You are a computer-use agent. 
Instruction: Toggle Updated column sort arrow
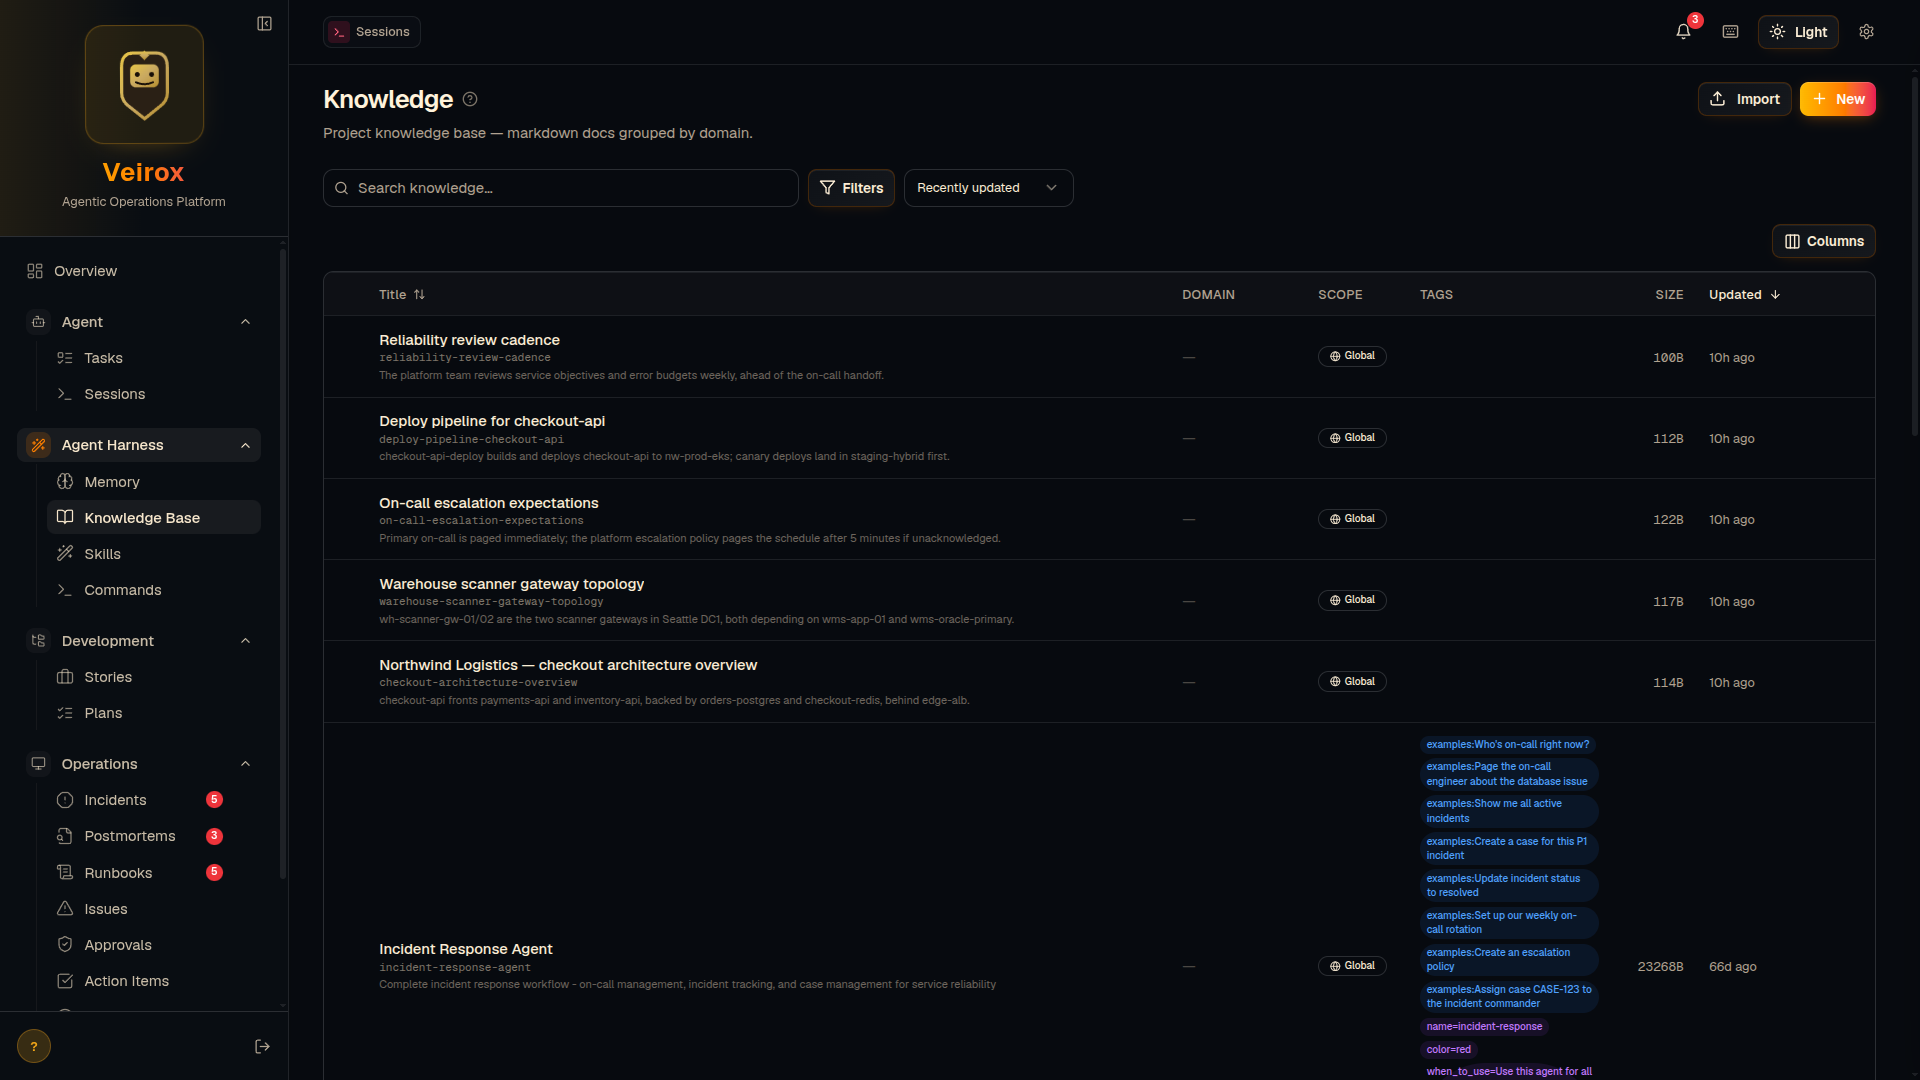(x=1775, y=294)
